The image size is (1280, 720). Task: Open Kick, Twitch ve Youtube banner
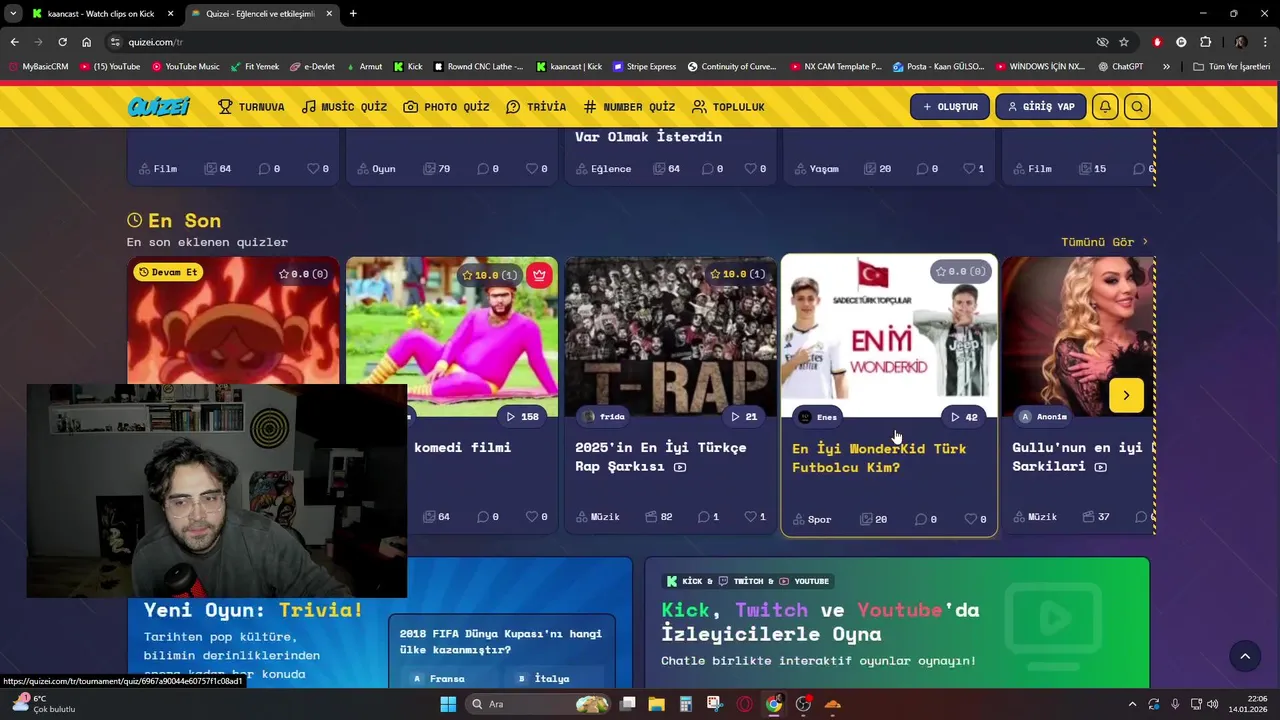point(897,622)
